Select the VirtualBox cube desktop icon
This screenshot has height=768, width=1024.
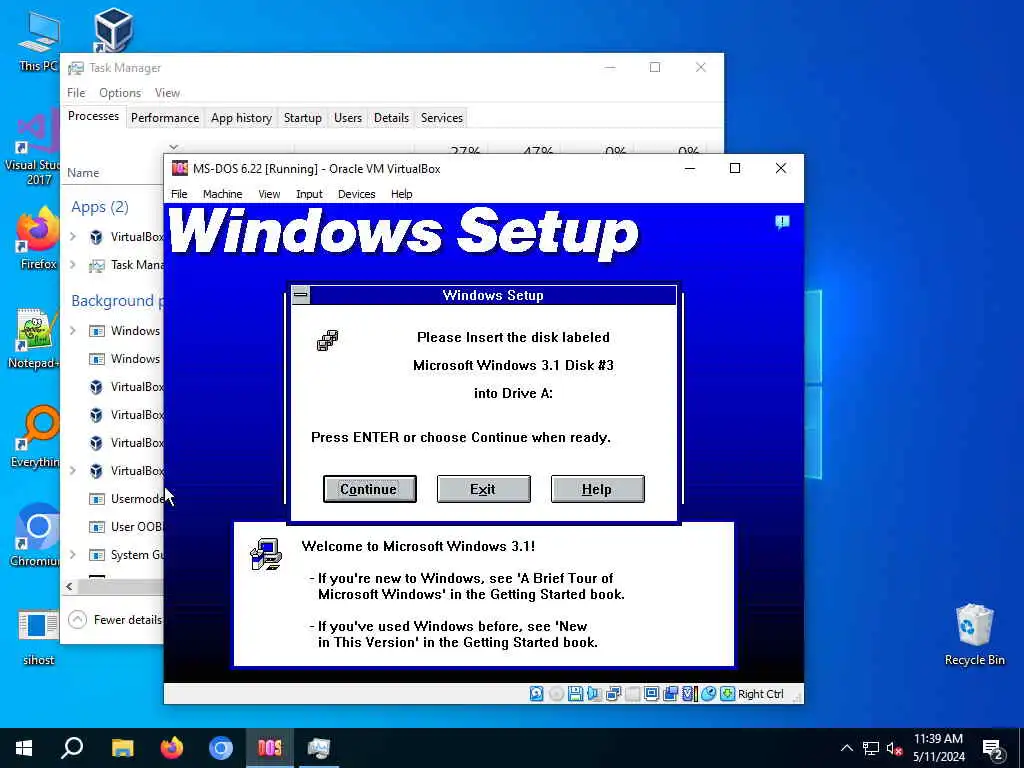113,29
